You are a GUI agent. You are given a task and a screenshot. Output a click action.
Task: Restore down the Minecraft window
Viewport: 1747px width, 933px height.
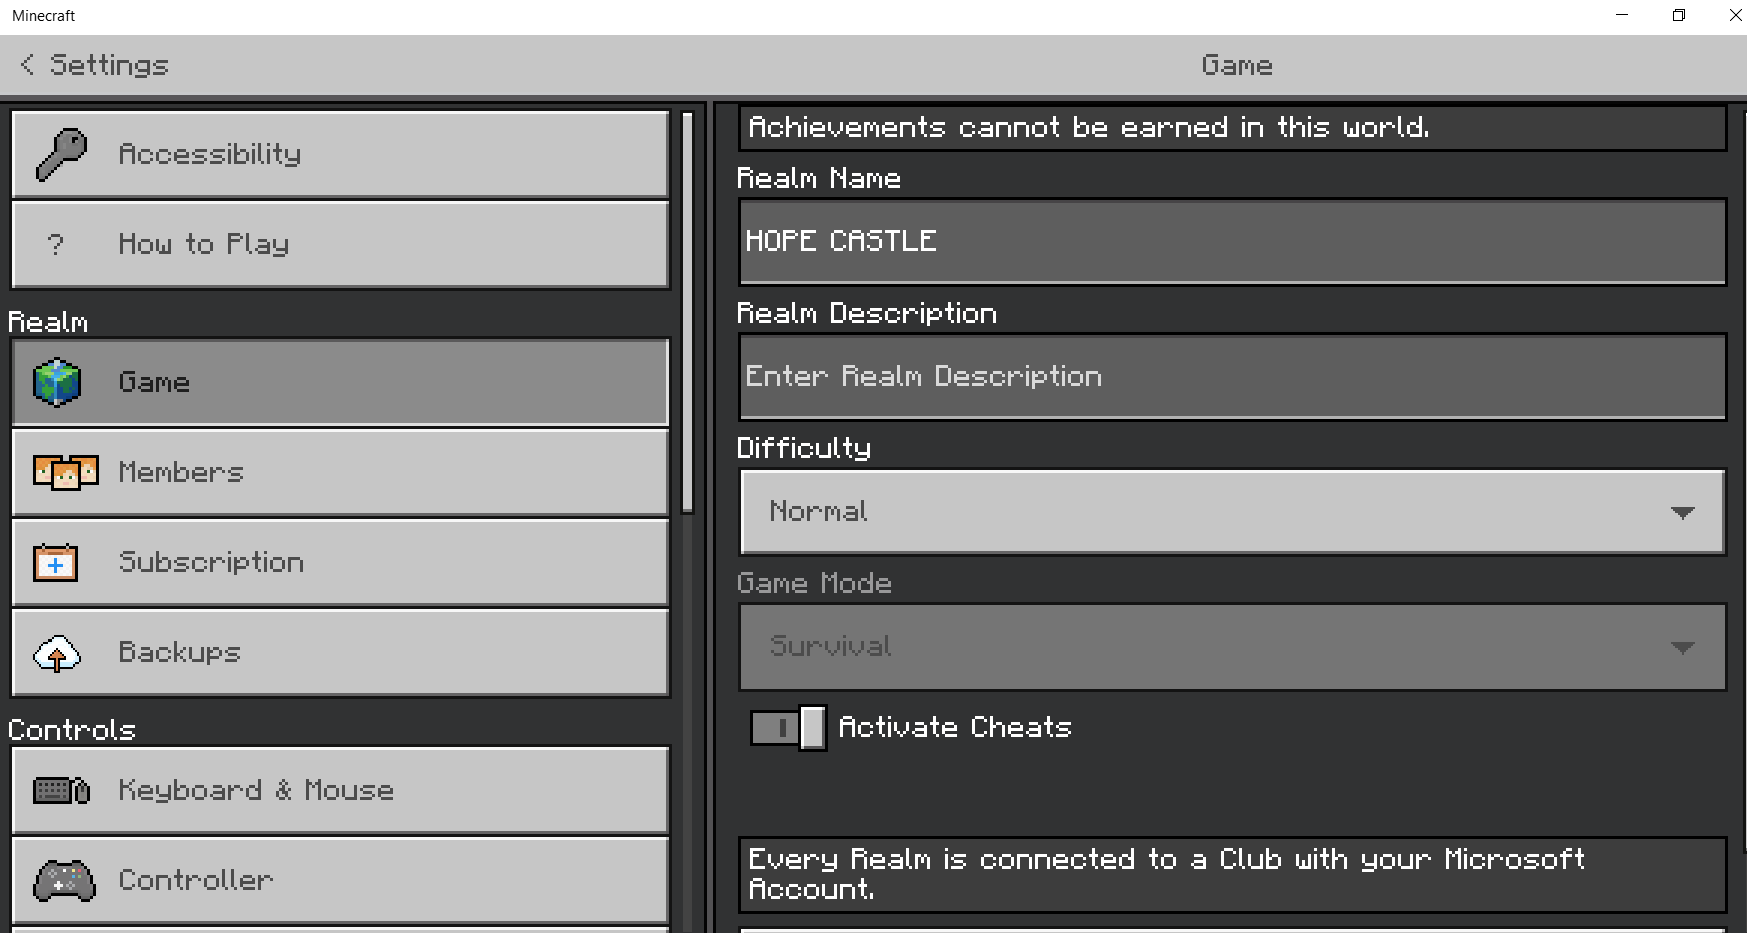pyautogui.click(x=1679, y=15)
